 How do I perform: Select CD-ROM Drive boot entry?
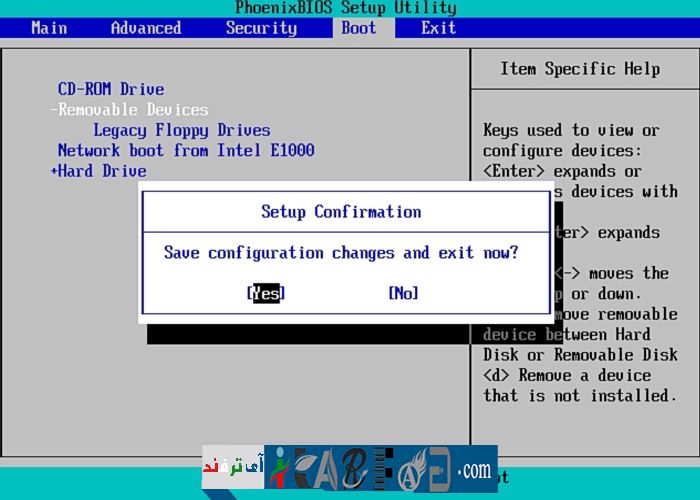pyautogui.click(x=110, y=89)
